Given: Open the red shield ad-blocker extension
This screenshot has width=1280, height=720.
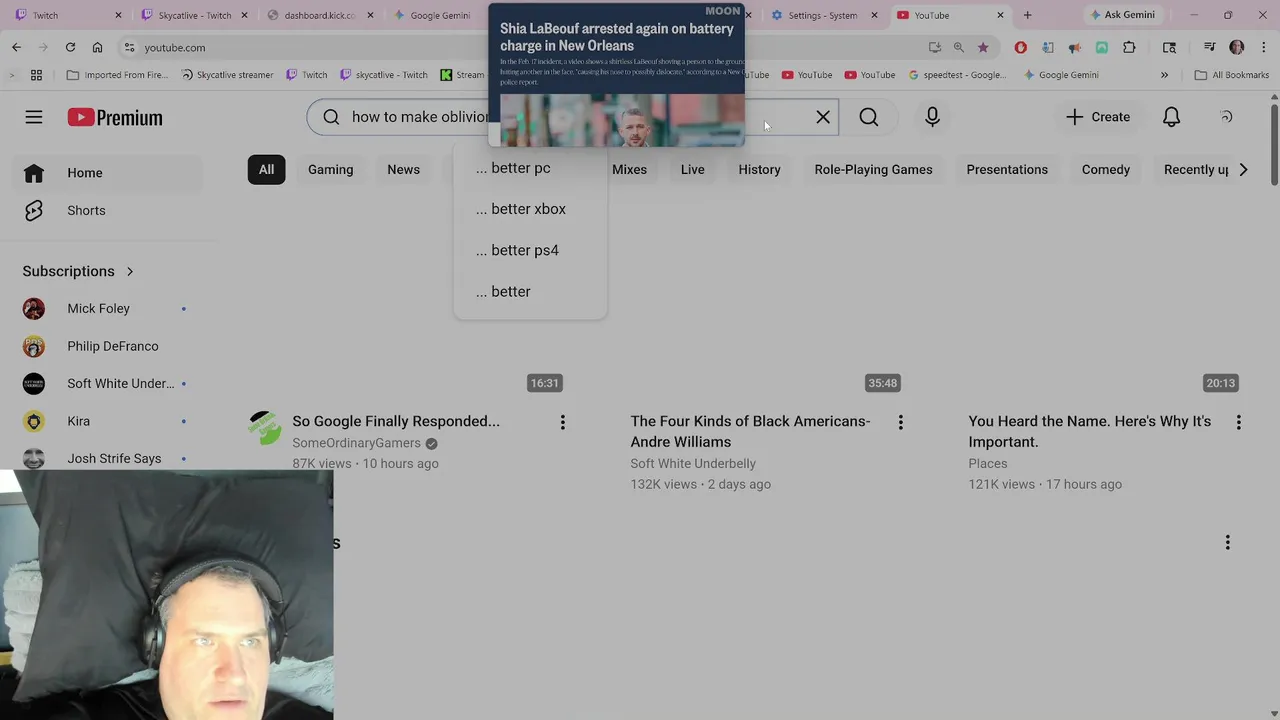Looking at the screenshot, I should tap(1020, 47).
